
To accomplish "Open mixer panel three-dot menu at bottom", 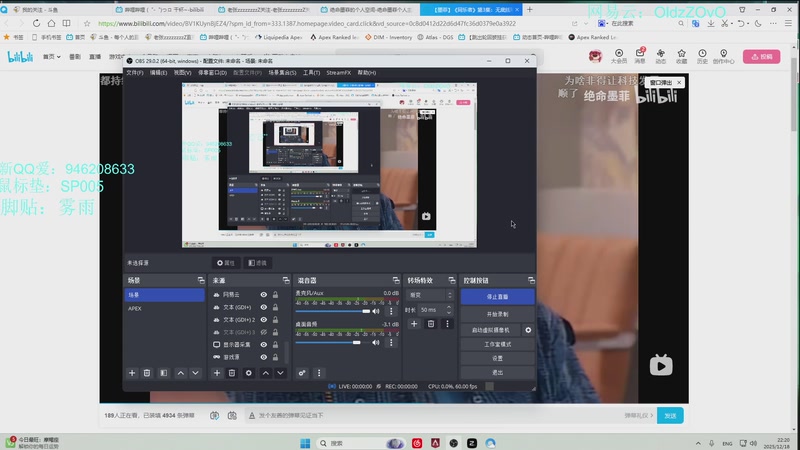I will point(319,373).
